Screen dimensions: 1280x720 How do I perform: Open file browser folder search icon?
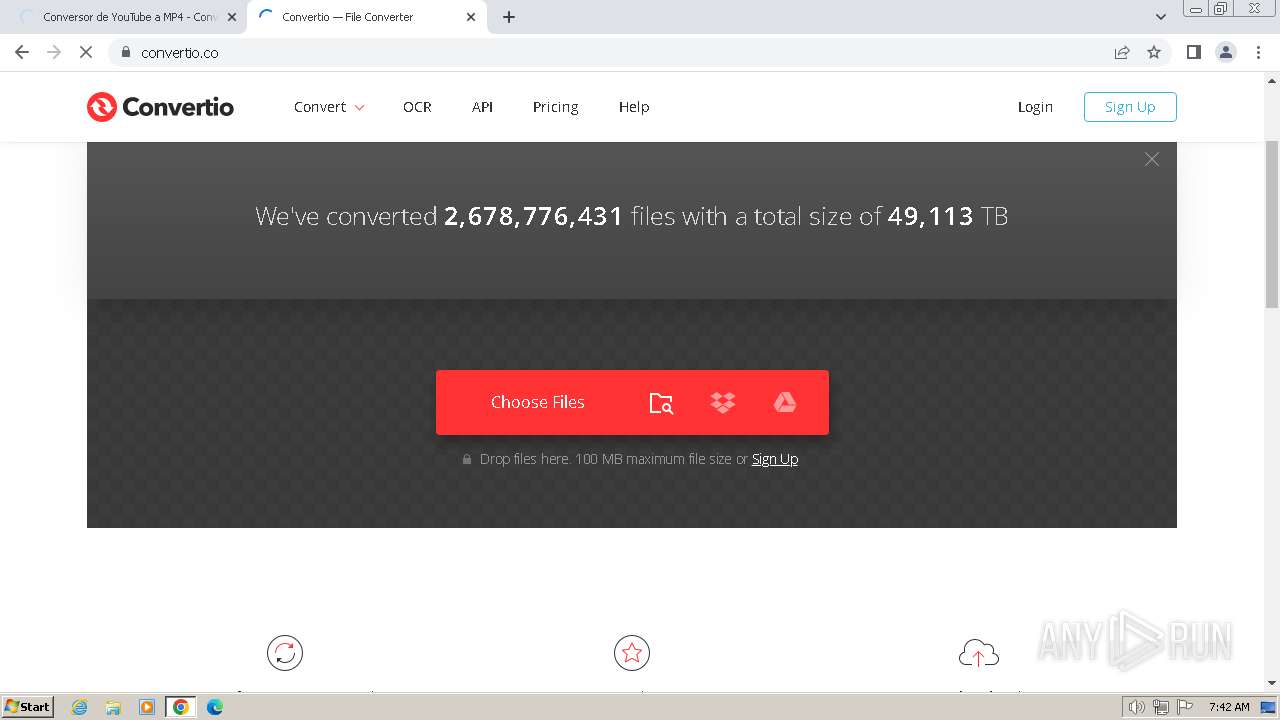(x=661, y=403)
